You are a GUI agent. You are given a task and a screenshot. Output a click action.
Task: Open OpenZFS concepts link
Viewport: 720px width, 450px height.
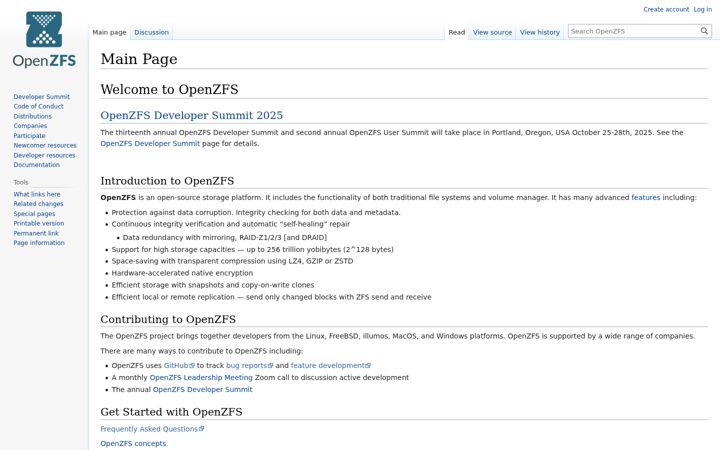133,444
